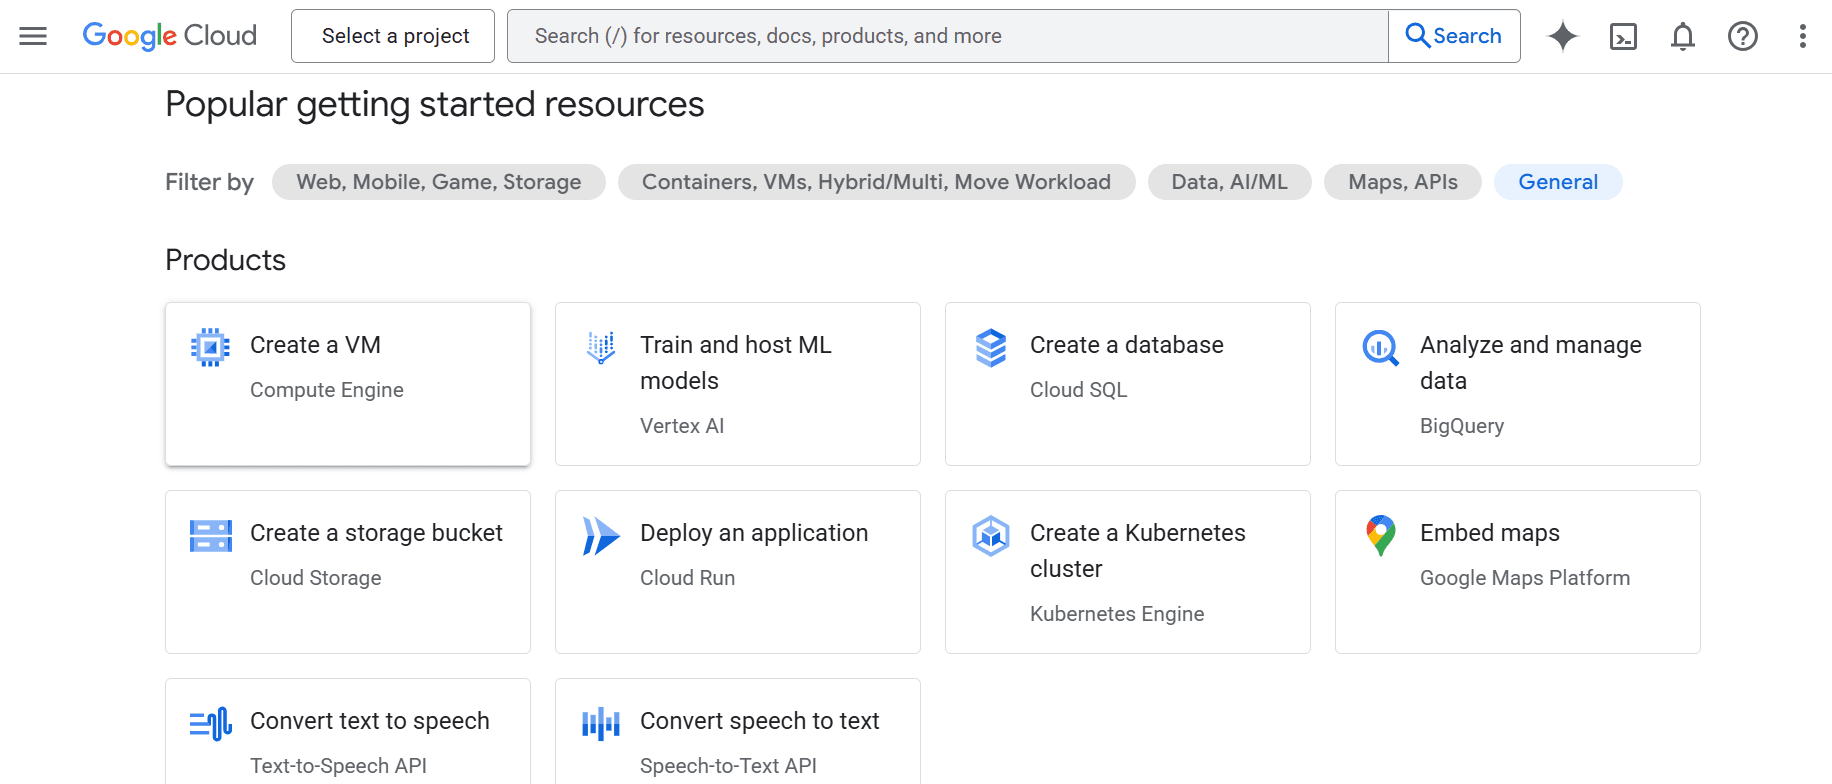The image size is (1832, 784).
Task: Click the 'Cloud SQL' subtitle text
Action: tap(1079, 390)
